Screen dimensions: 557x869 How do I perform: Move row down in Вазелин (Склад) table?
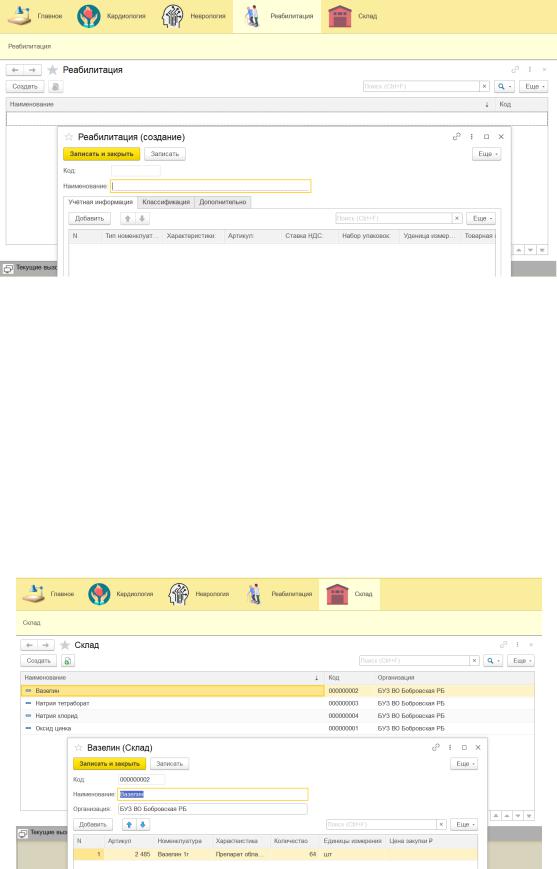coord(142,825)
